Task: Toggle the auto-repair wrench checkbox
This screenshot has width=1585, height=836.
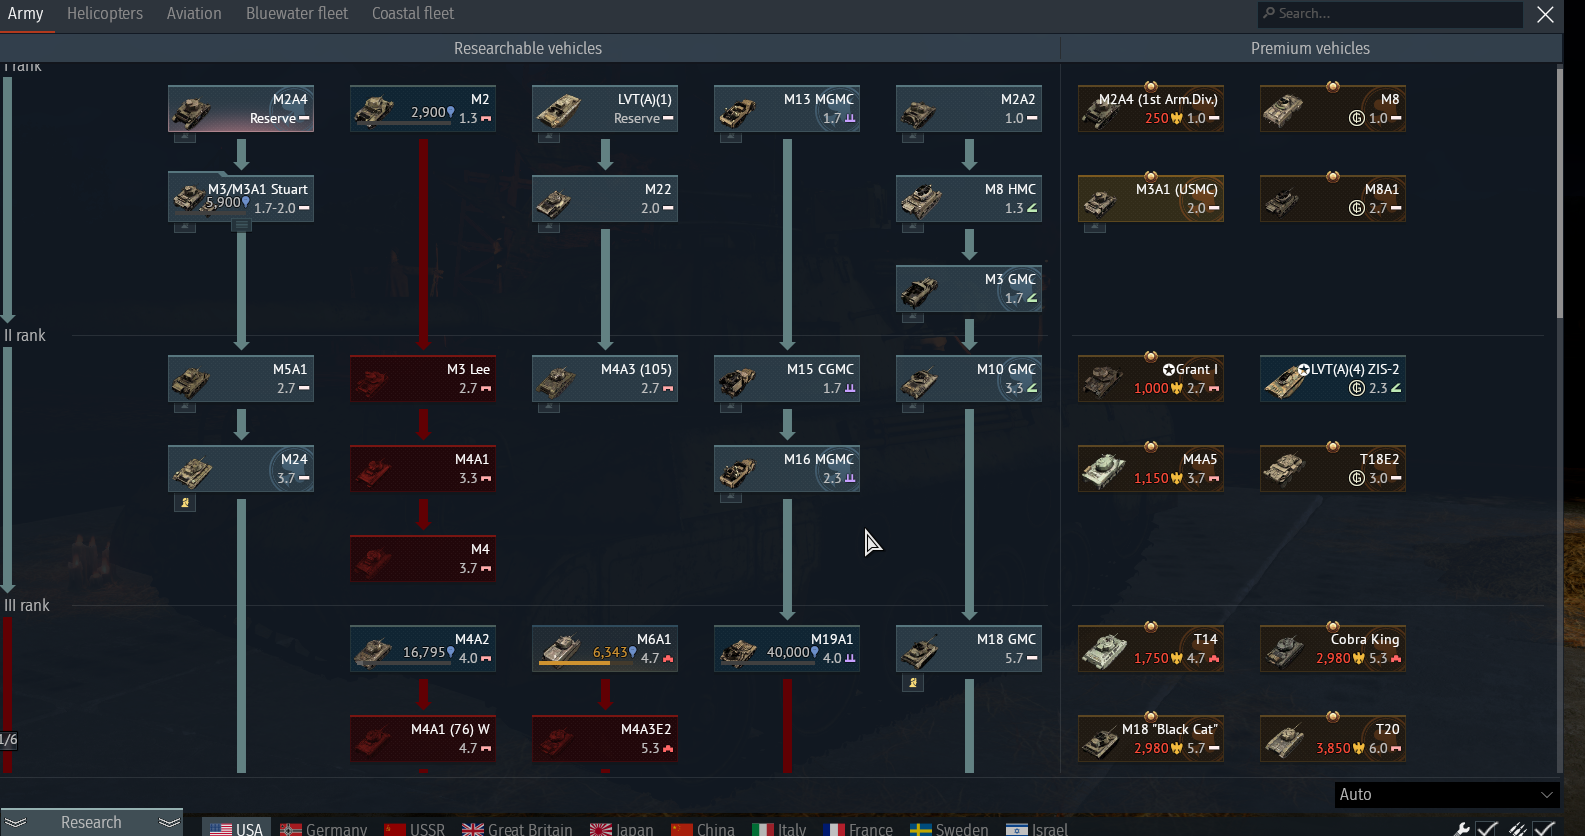Action: [1487, 828]
